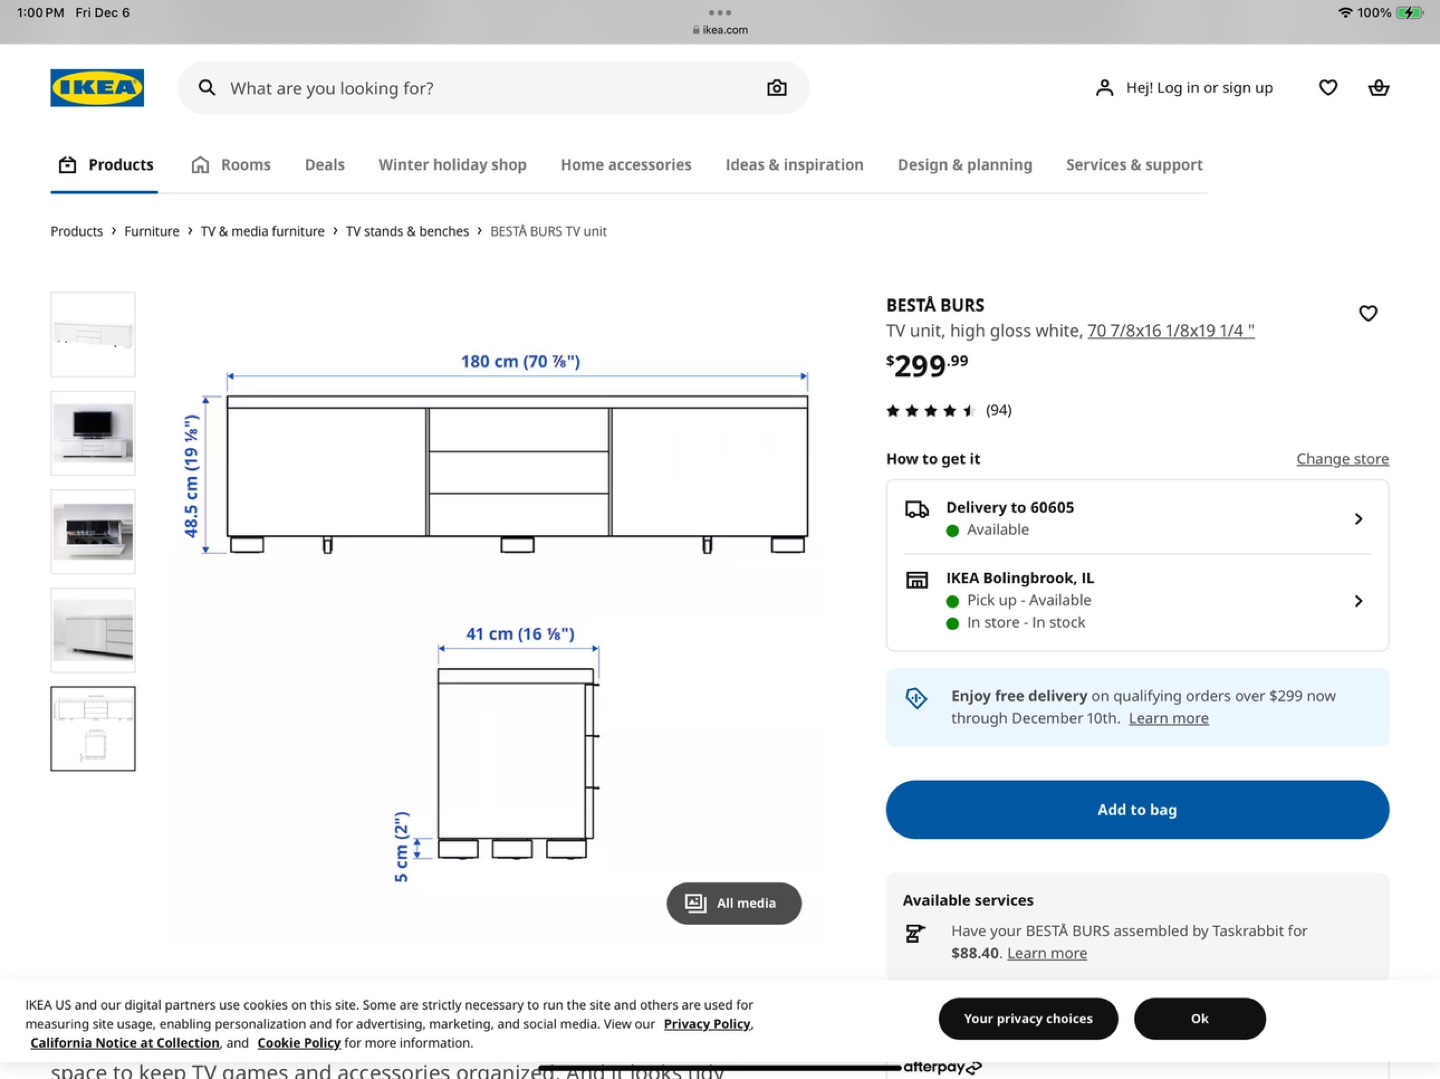
Task: Click Your privacy choices button
Action: [x=1028, y=1019]
